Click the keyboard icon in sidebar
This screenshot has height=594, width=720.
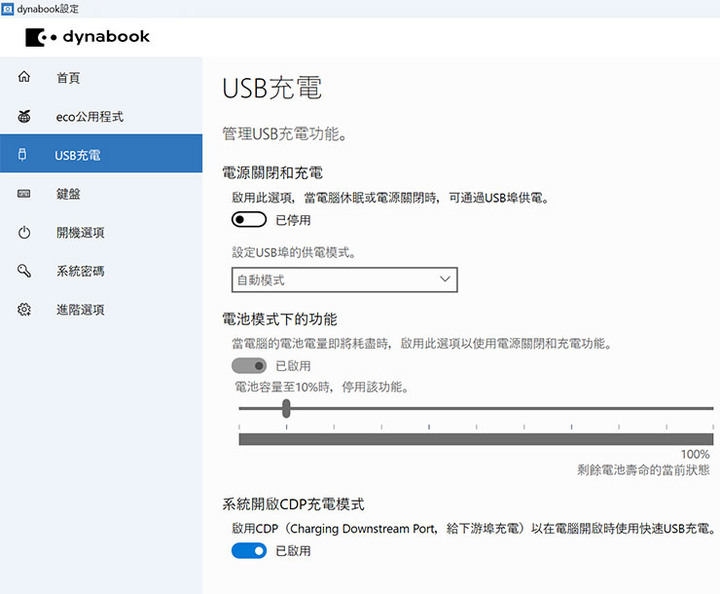[24, 193]
